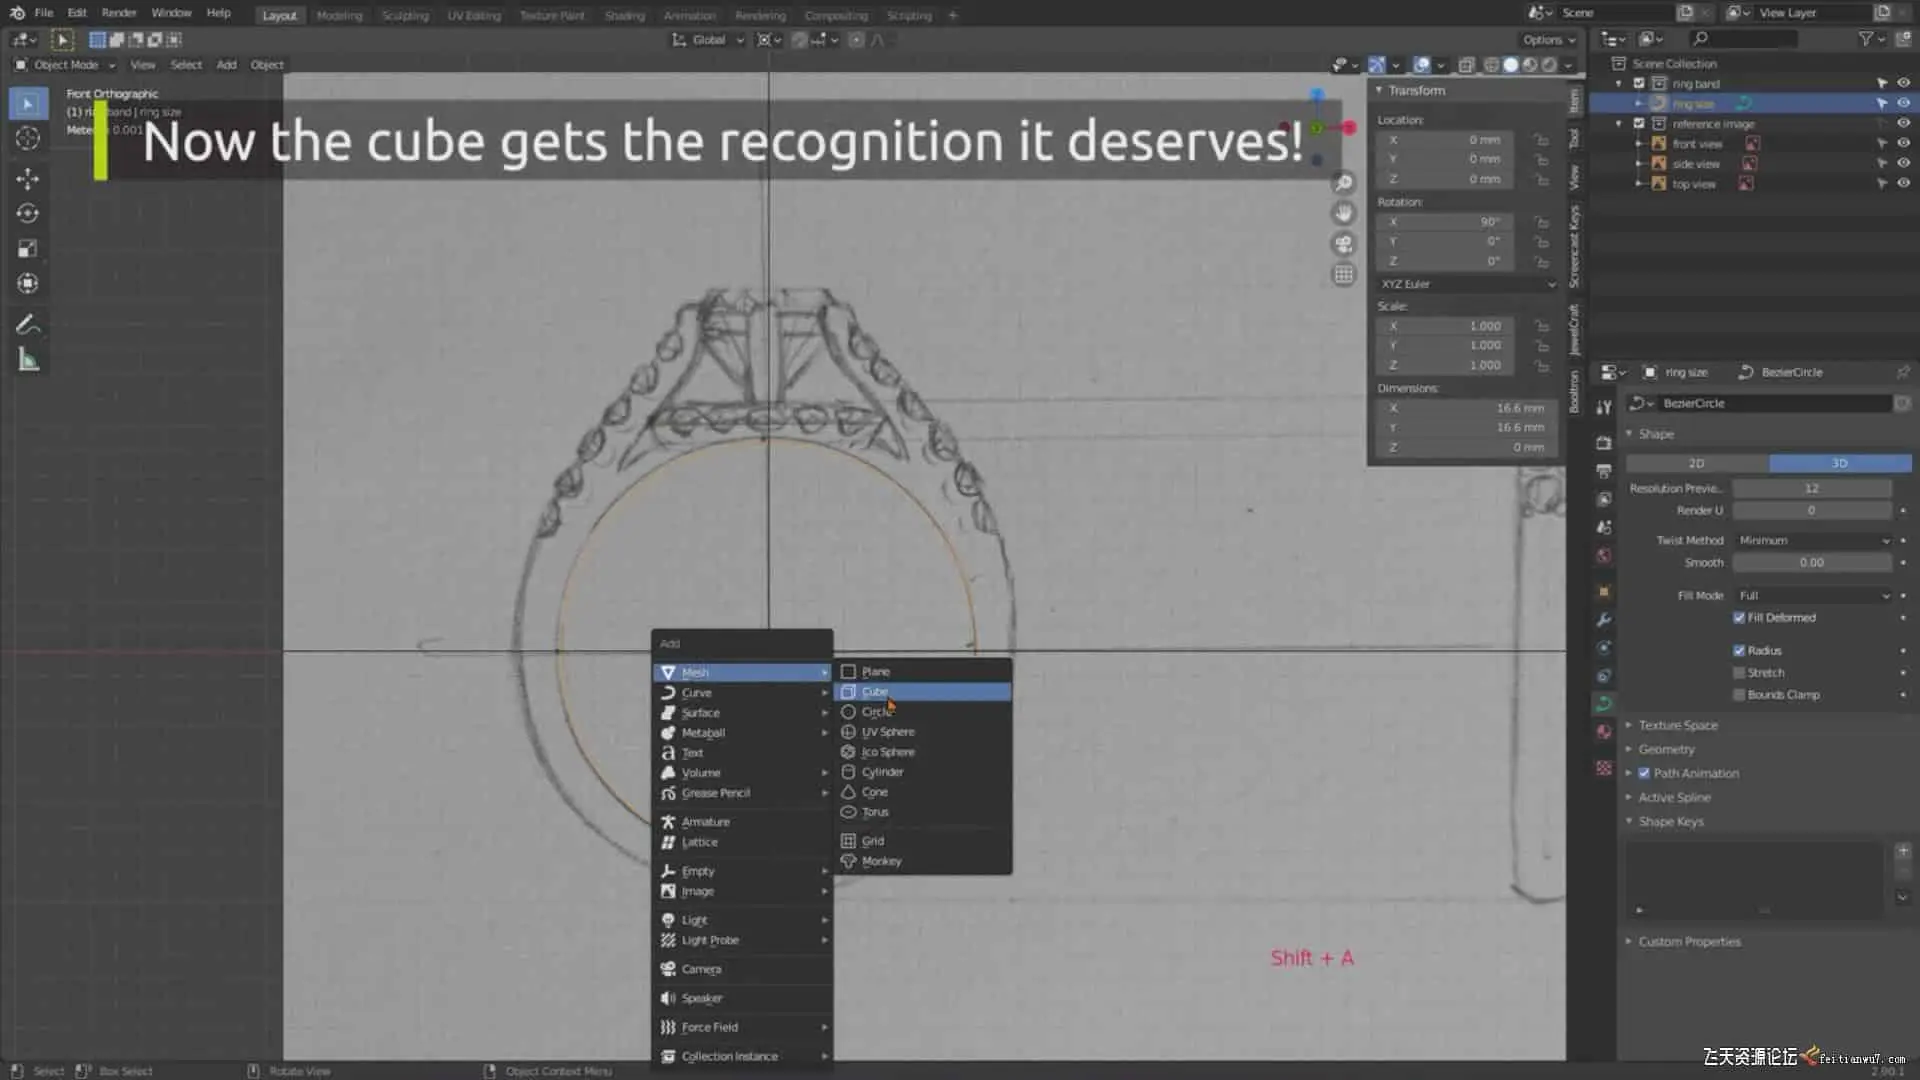Select the Annotate pencil tool

coord(28,324)
